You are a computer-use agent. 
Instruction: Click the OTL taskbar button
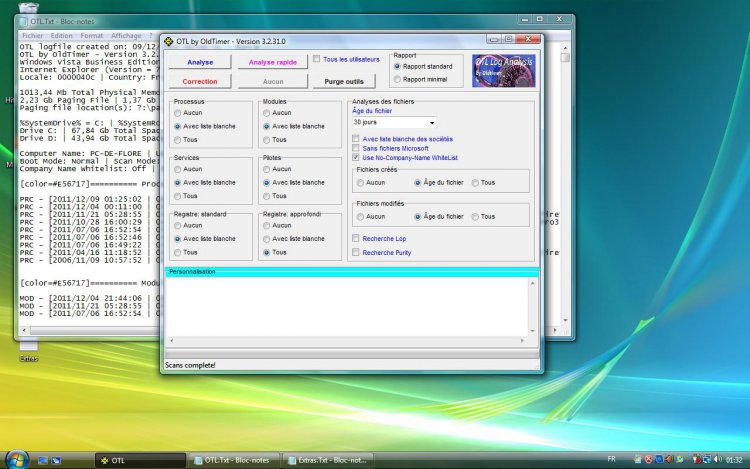pyautogui.click(x=141, y=460)
